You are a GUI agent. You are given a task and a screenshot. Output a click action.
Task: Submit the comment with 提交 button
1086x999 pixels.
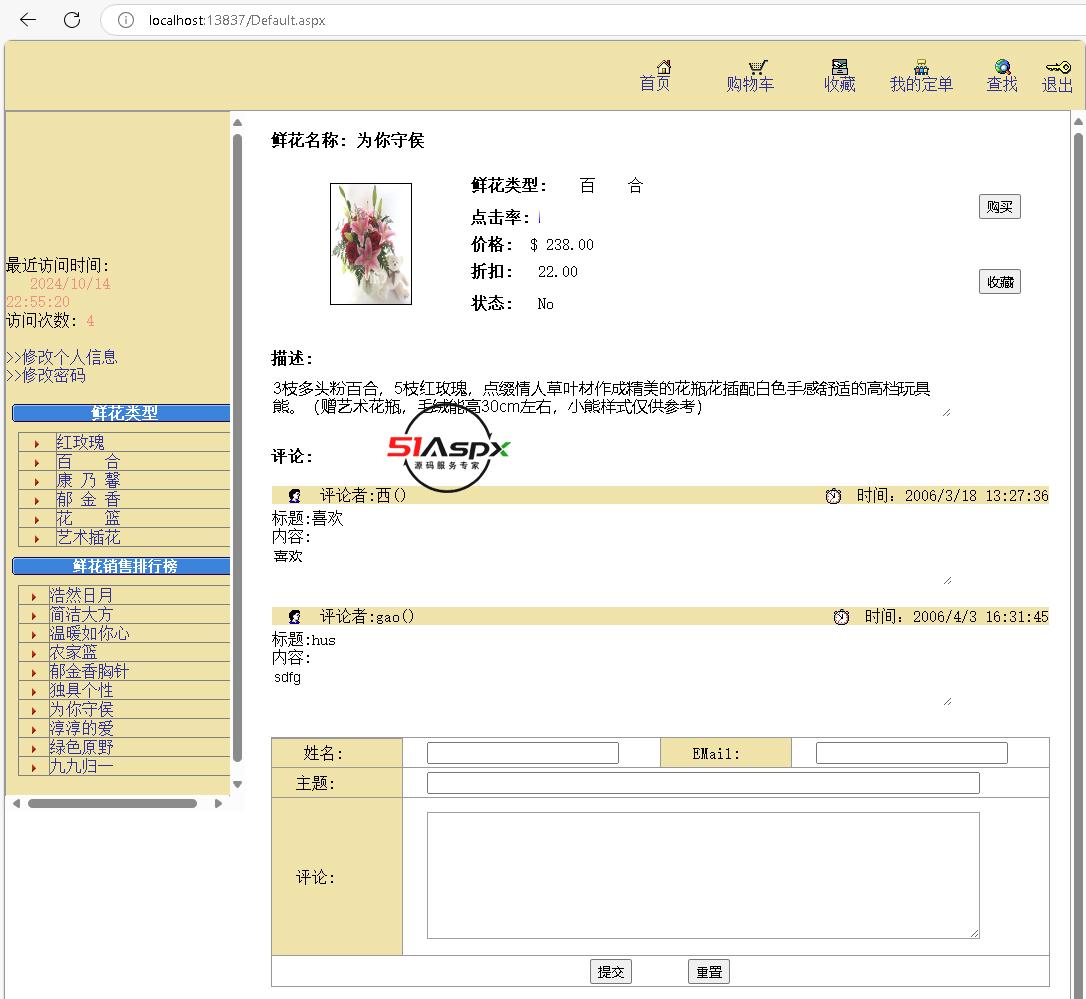pyautogui.click(x=610, y=971)
